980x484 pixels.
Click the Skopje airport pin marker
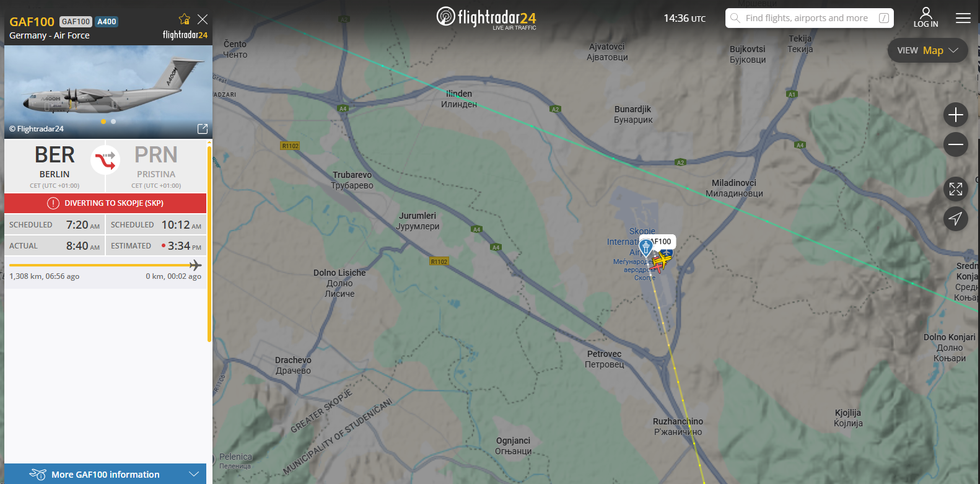click(x=647, y=248)
